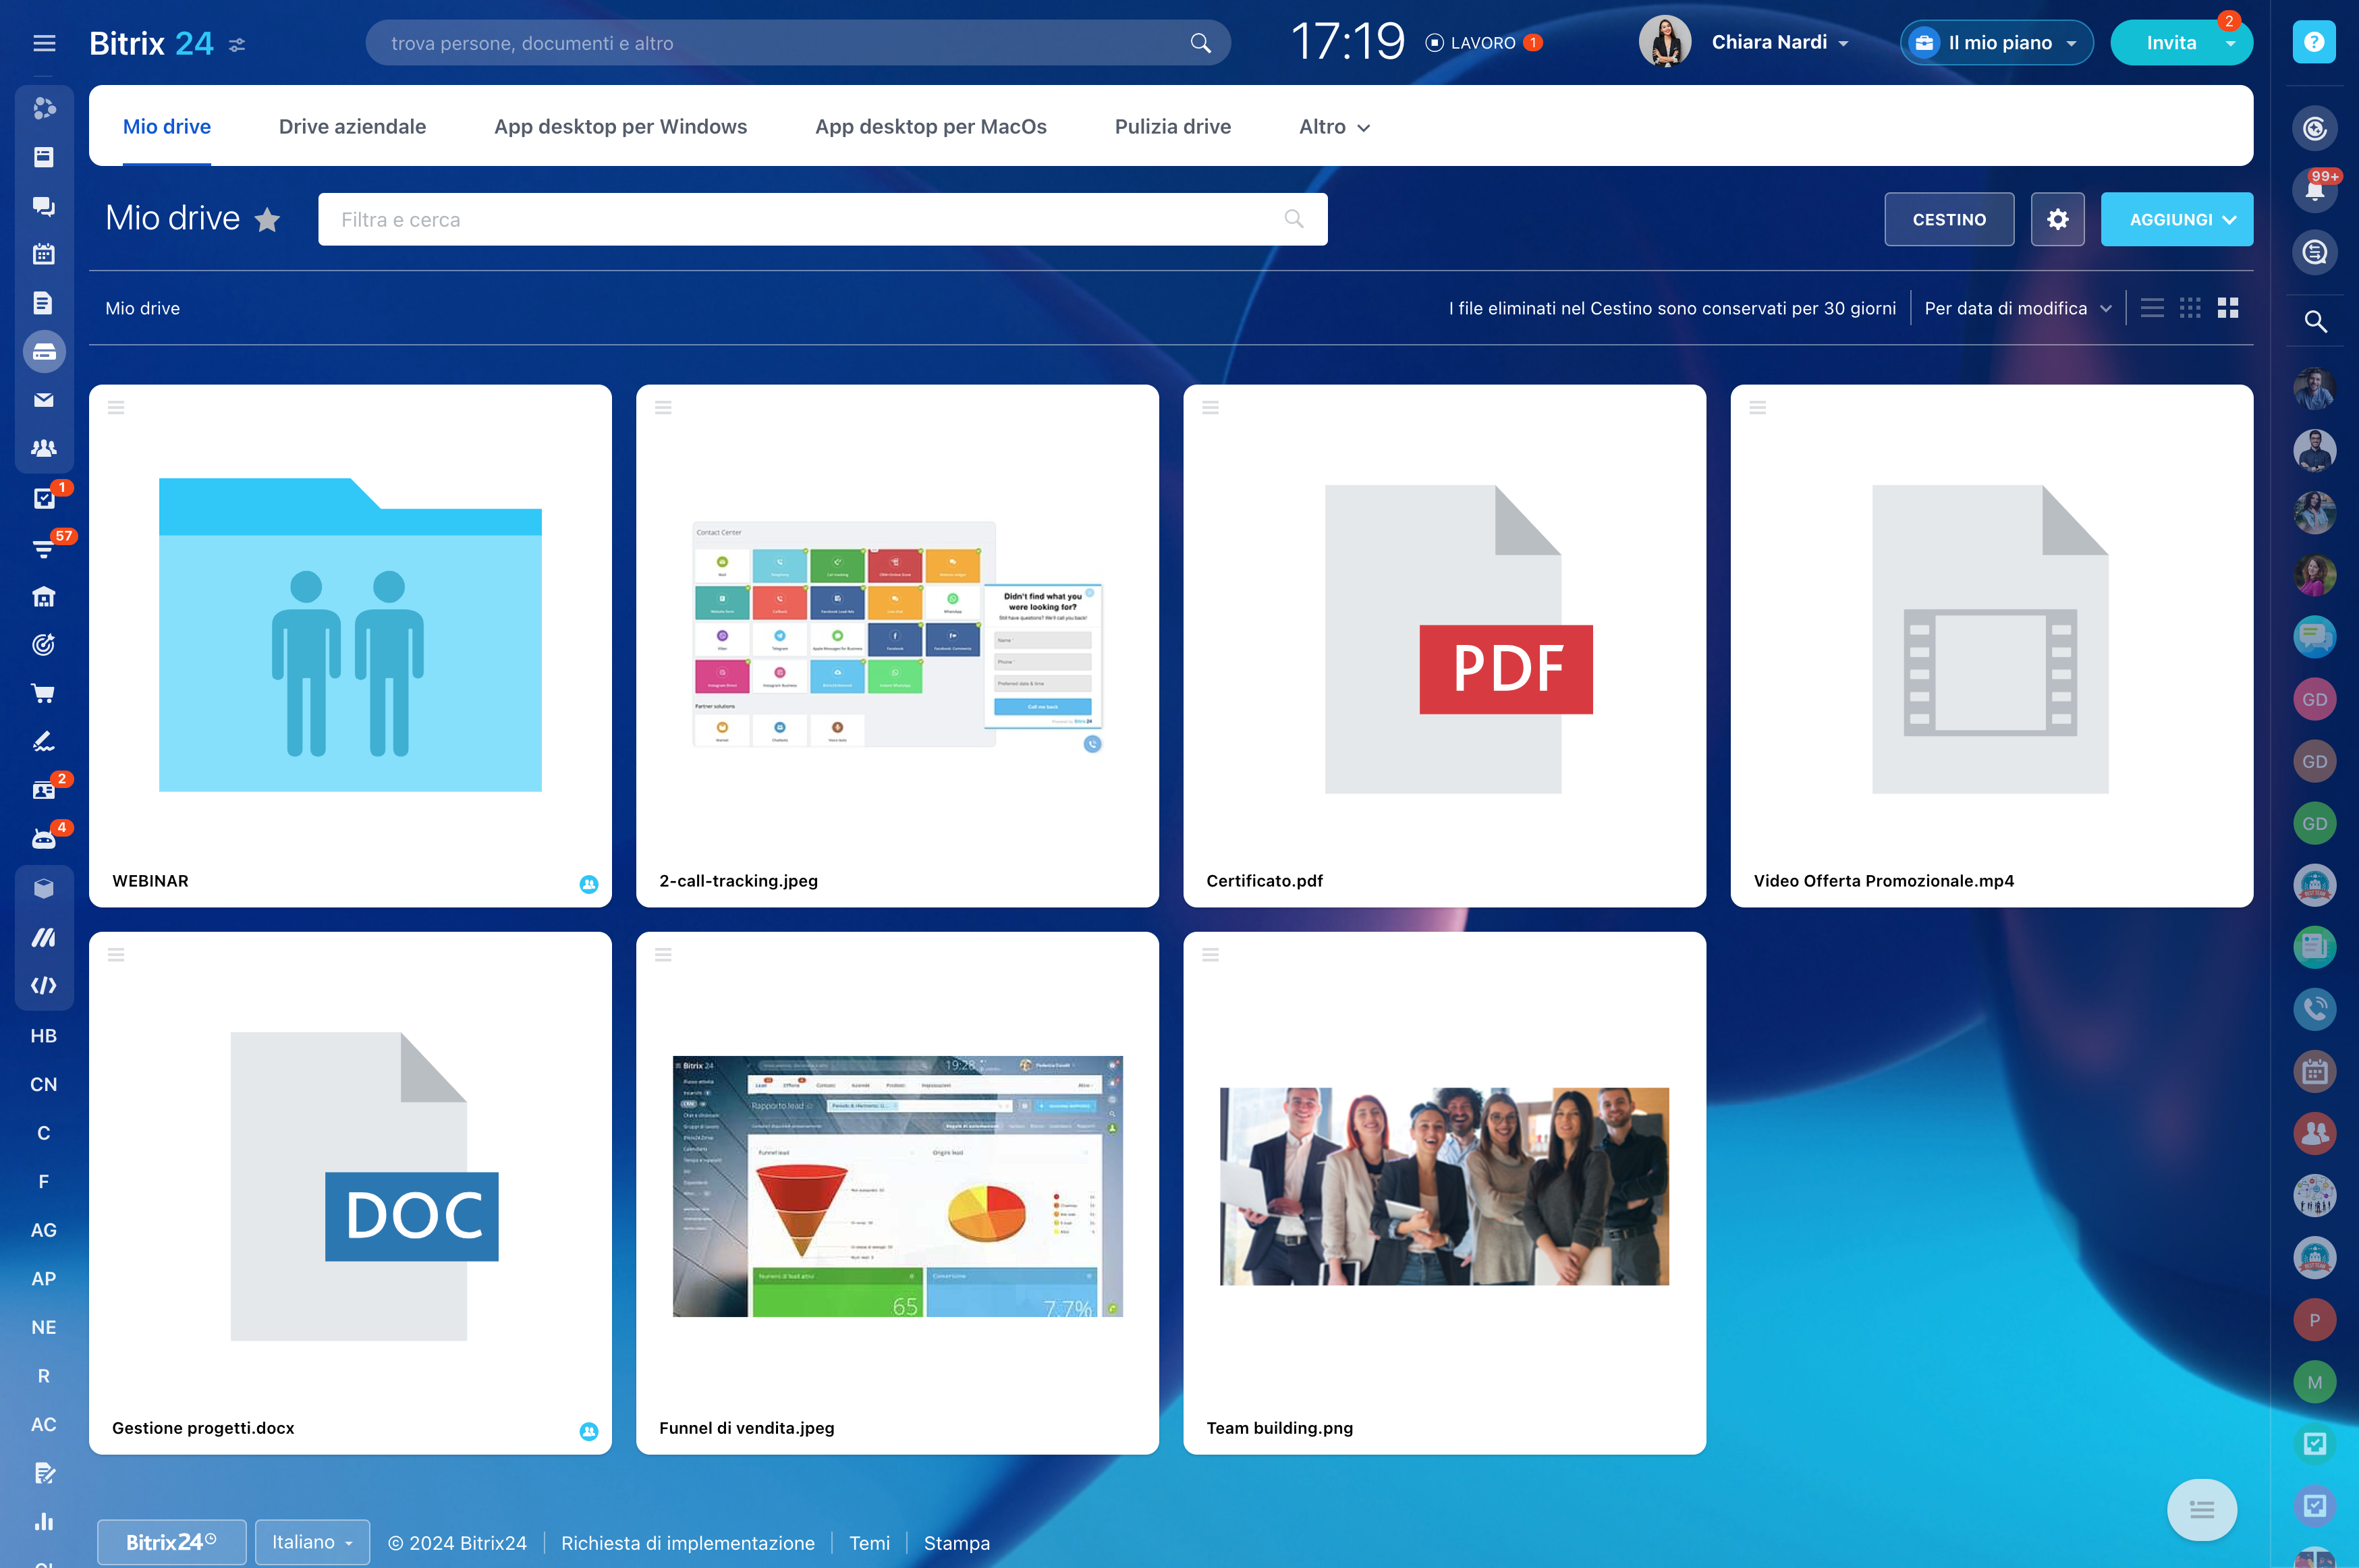
Task: Toggle the LAVORO workday status
Action: pyautogui.click(x=1482, y=43)
